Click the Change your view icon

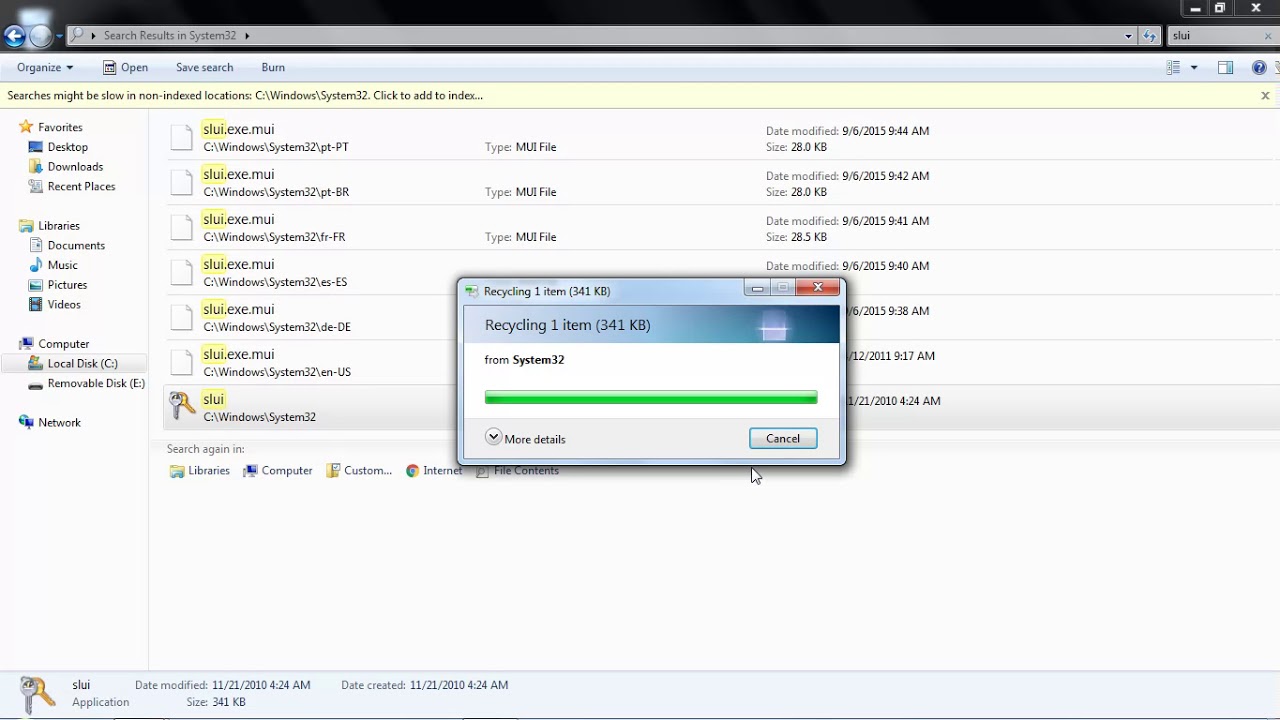coord(1174,67)
